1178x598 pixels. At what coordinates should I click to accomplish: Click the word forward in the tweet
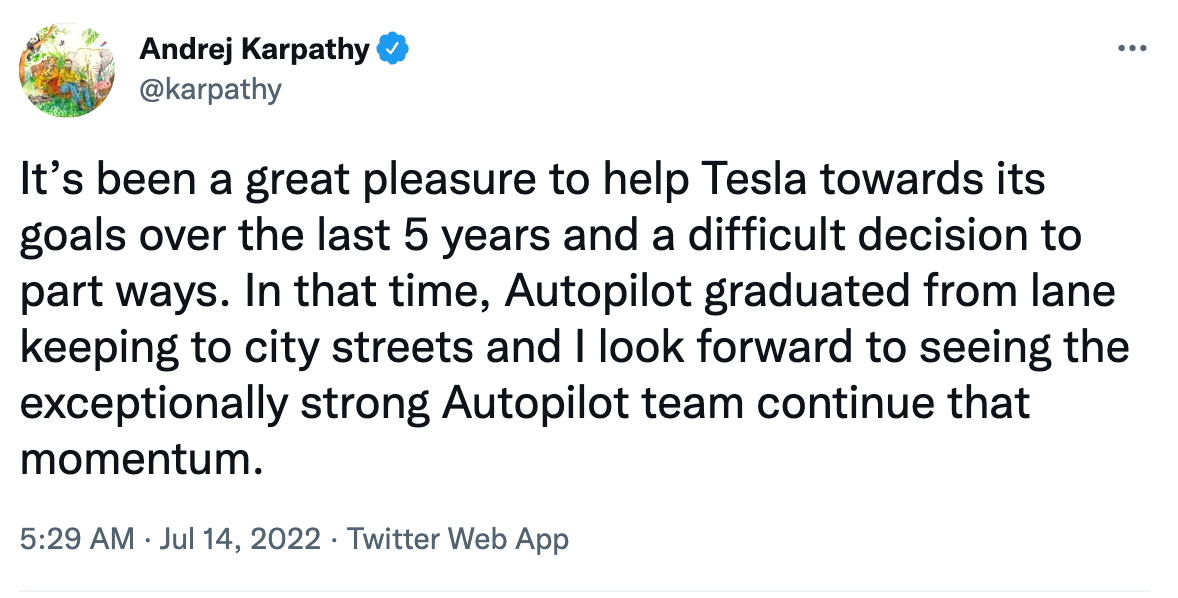click(x=763, y=347)
